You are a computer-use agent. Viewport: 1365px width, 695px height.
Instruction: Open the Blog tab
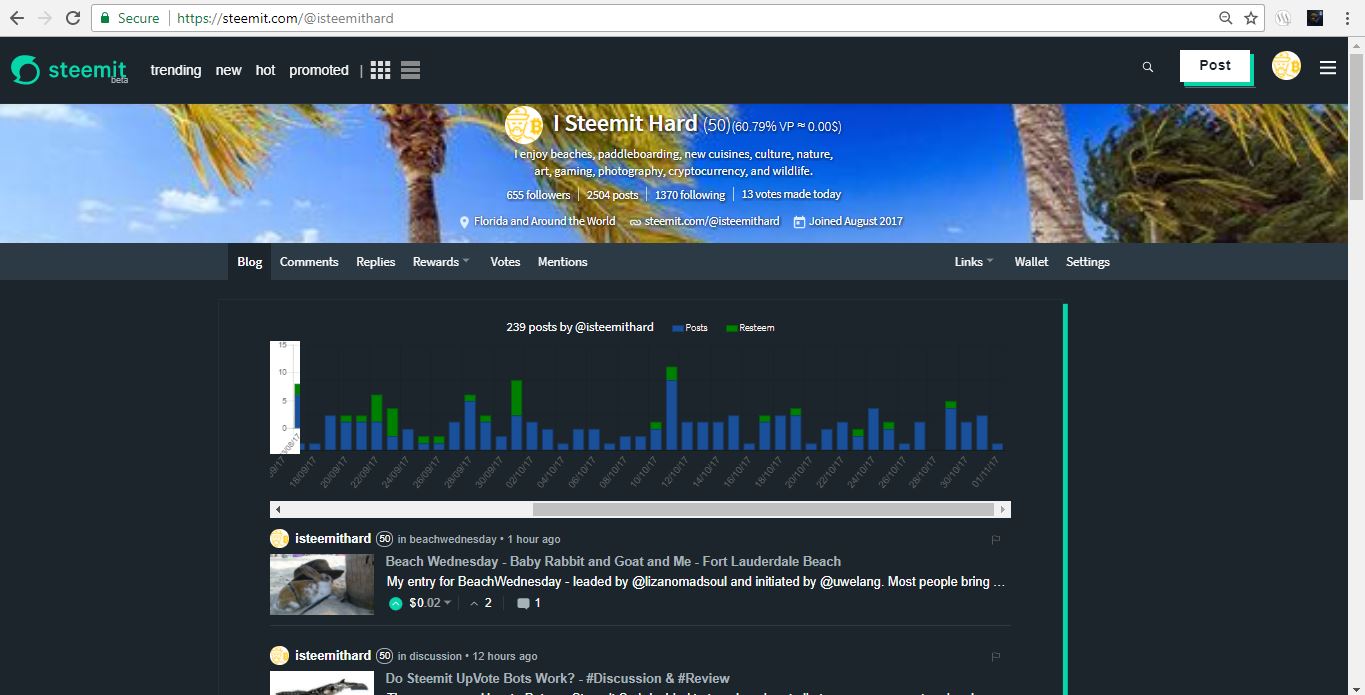(250, 262)
